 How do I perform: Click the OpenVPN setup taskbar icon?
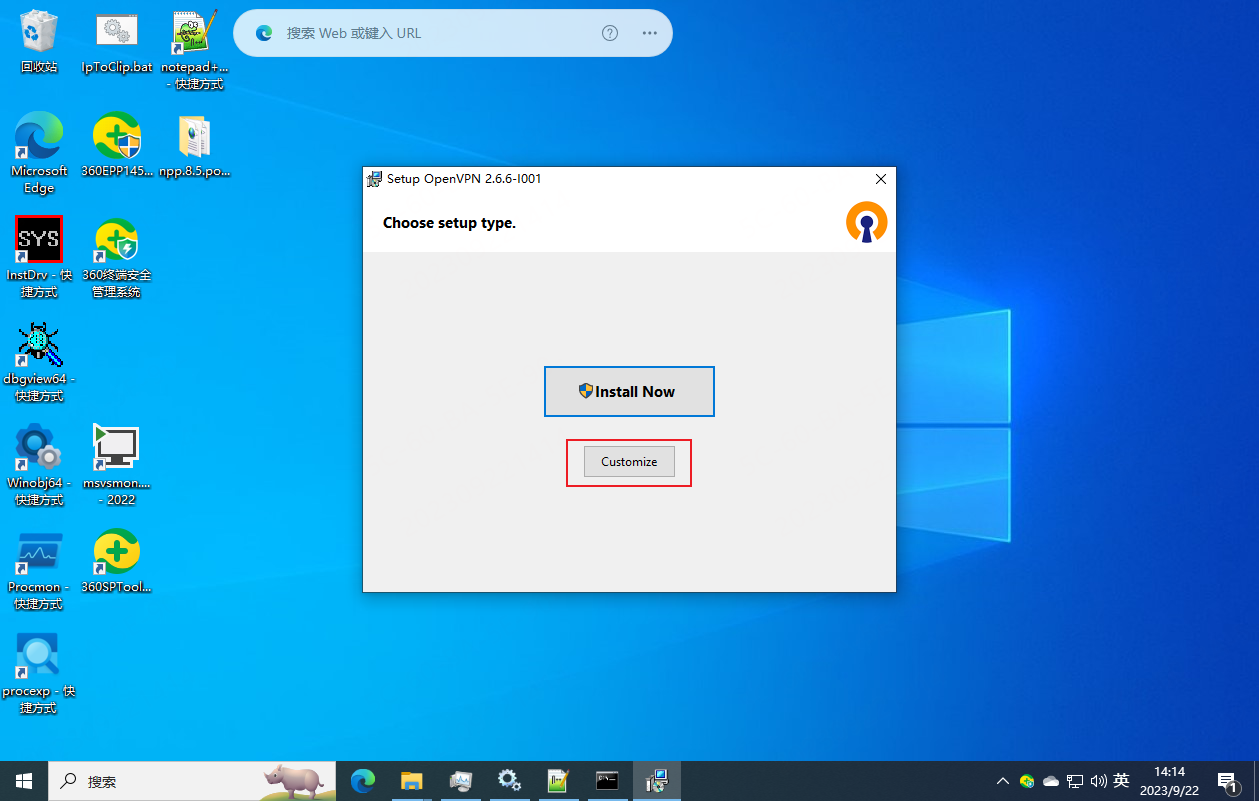pos(656,781)
